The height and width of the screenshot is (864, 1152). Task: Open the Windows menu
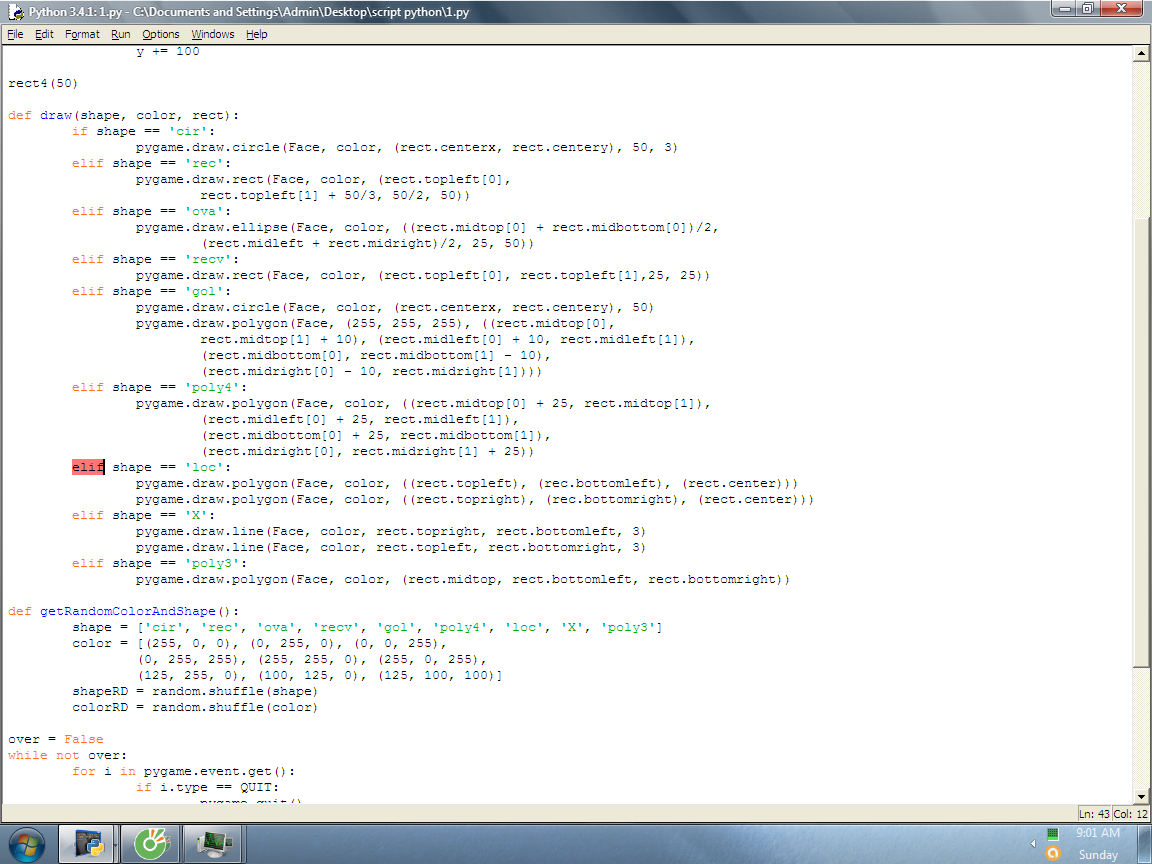pos(212,34)
